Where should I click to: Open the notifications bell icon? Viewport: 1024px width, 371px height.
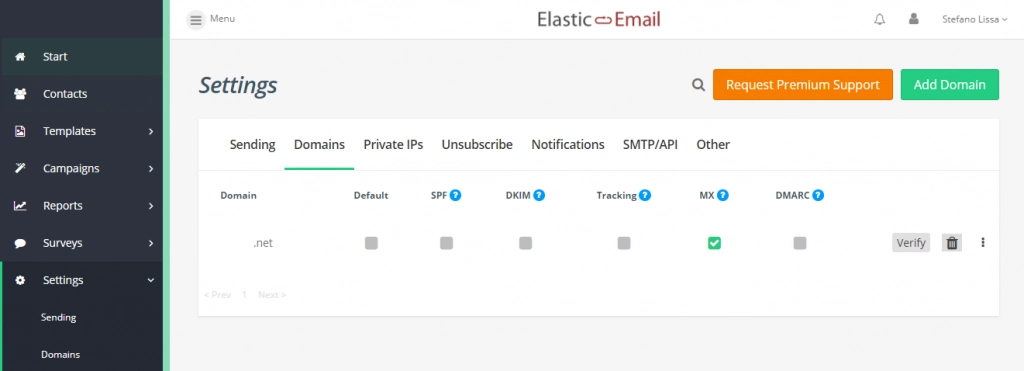pos(880,20)
